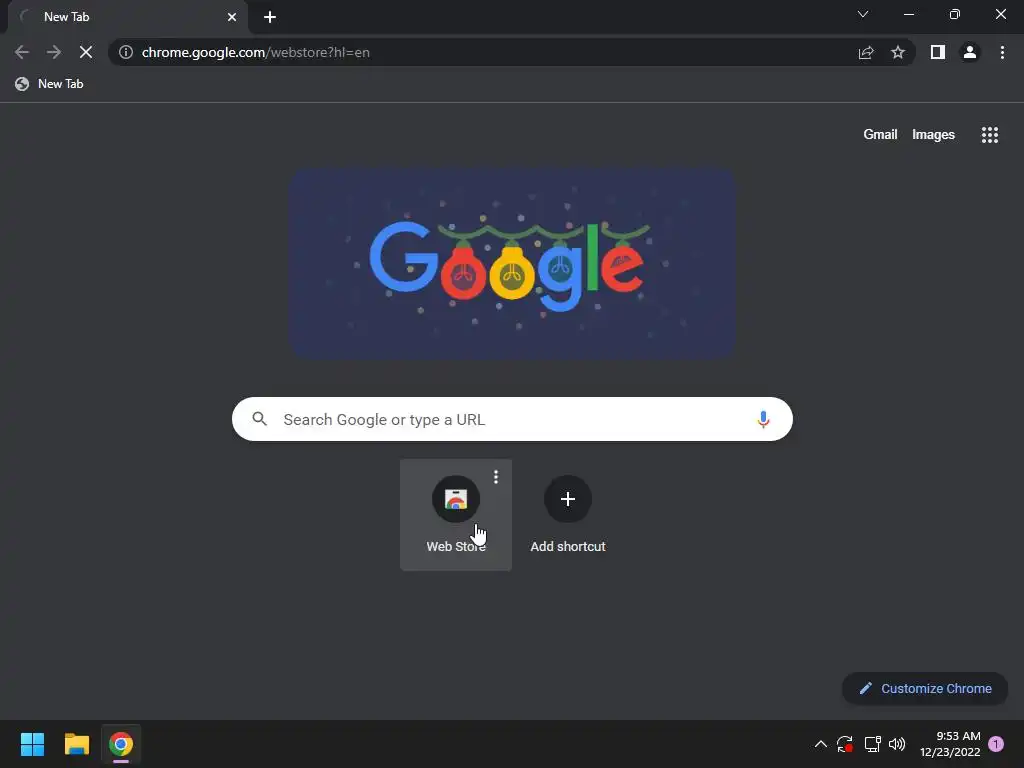Expand the tab search dropdown arrow

point(863,14)
